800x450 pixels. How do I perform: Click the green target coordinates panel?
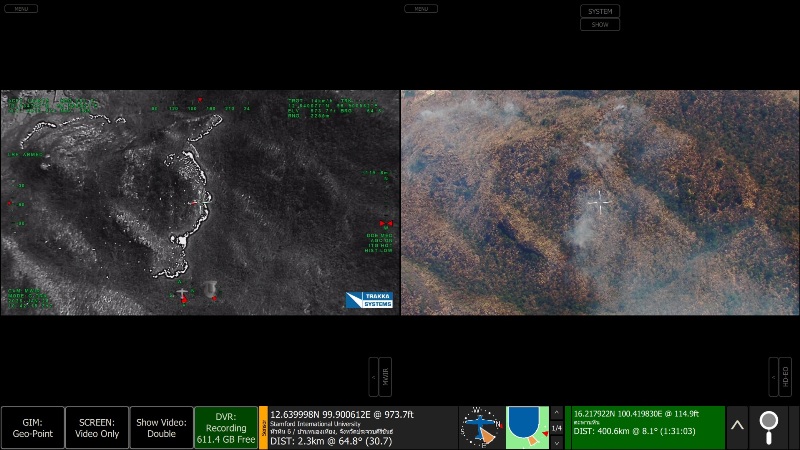click(644, 427)
